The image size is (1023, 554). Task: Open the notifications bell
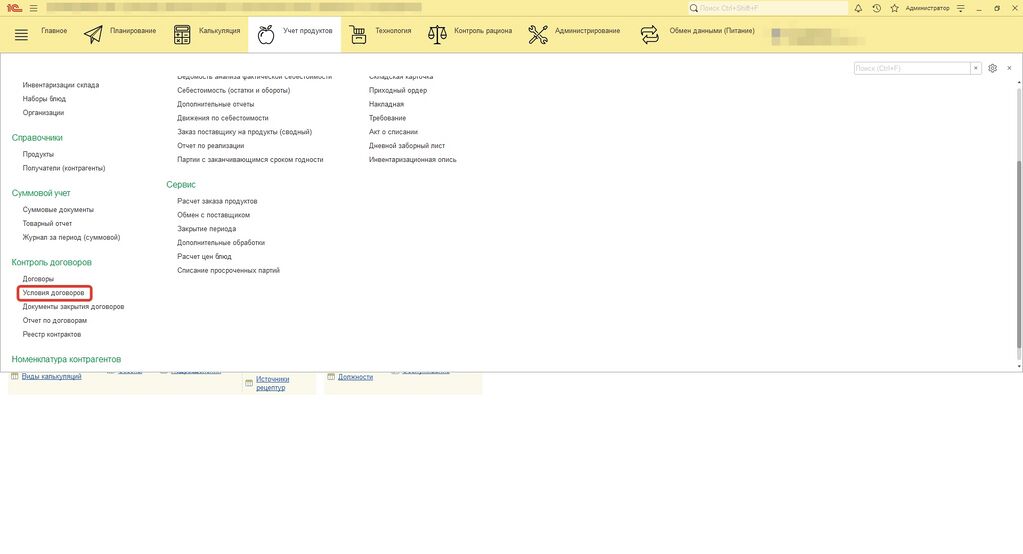pos(858,8)
